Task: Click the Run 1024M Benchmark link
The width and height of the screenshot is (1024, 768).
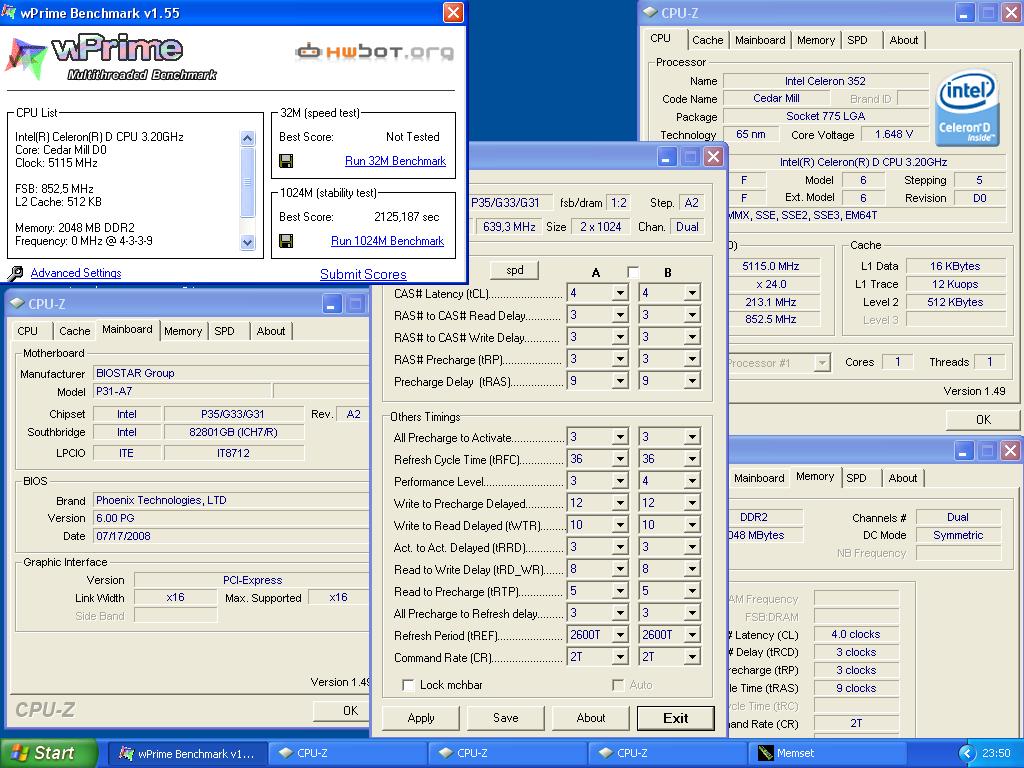Action: click(387, 241)
